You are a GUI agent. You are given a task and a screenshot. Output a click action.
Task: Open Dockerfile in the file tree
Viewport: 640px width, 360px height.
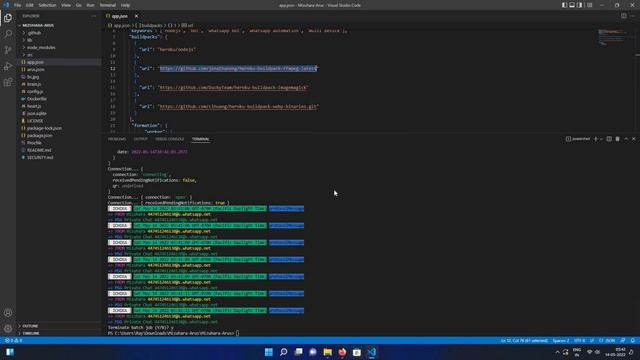point(37,99)
